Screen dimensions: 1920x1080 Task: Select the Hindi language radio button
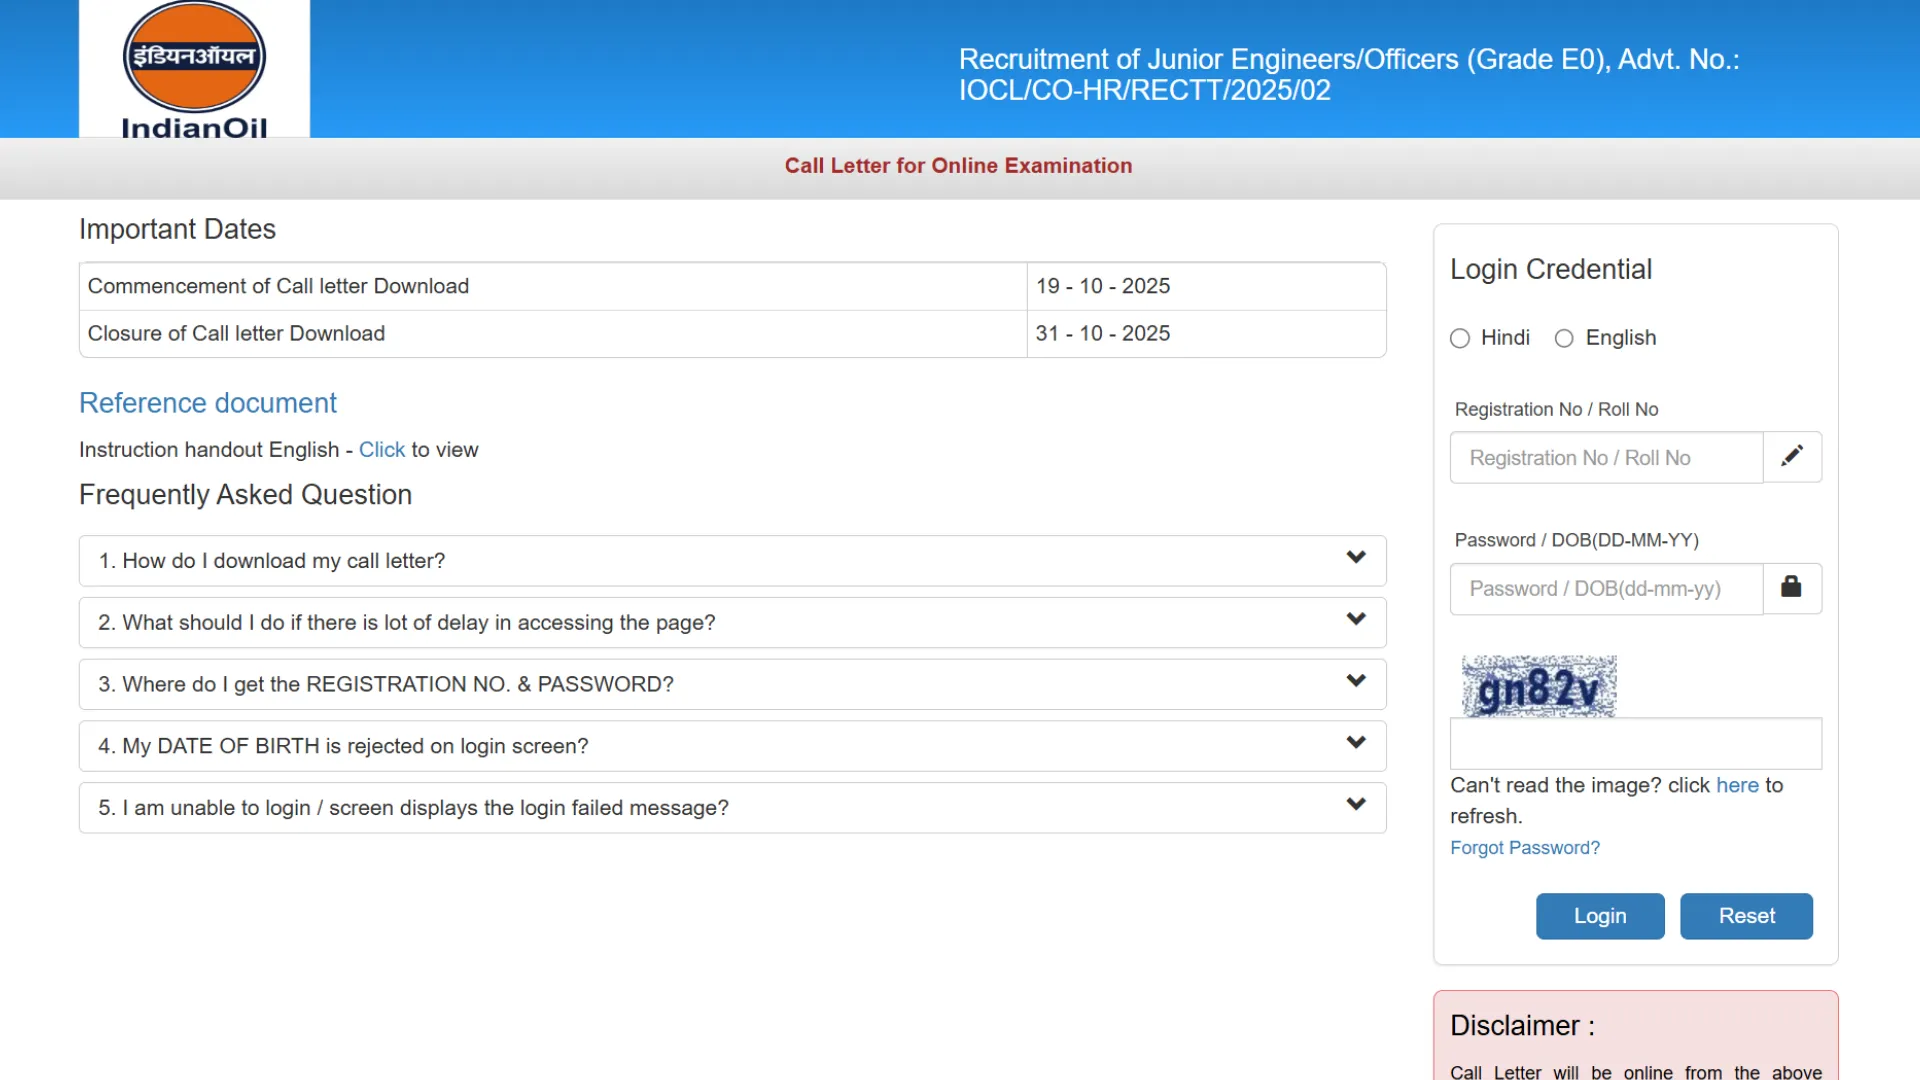point(1460,339)
